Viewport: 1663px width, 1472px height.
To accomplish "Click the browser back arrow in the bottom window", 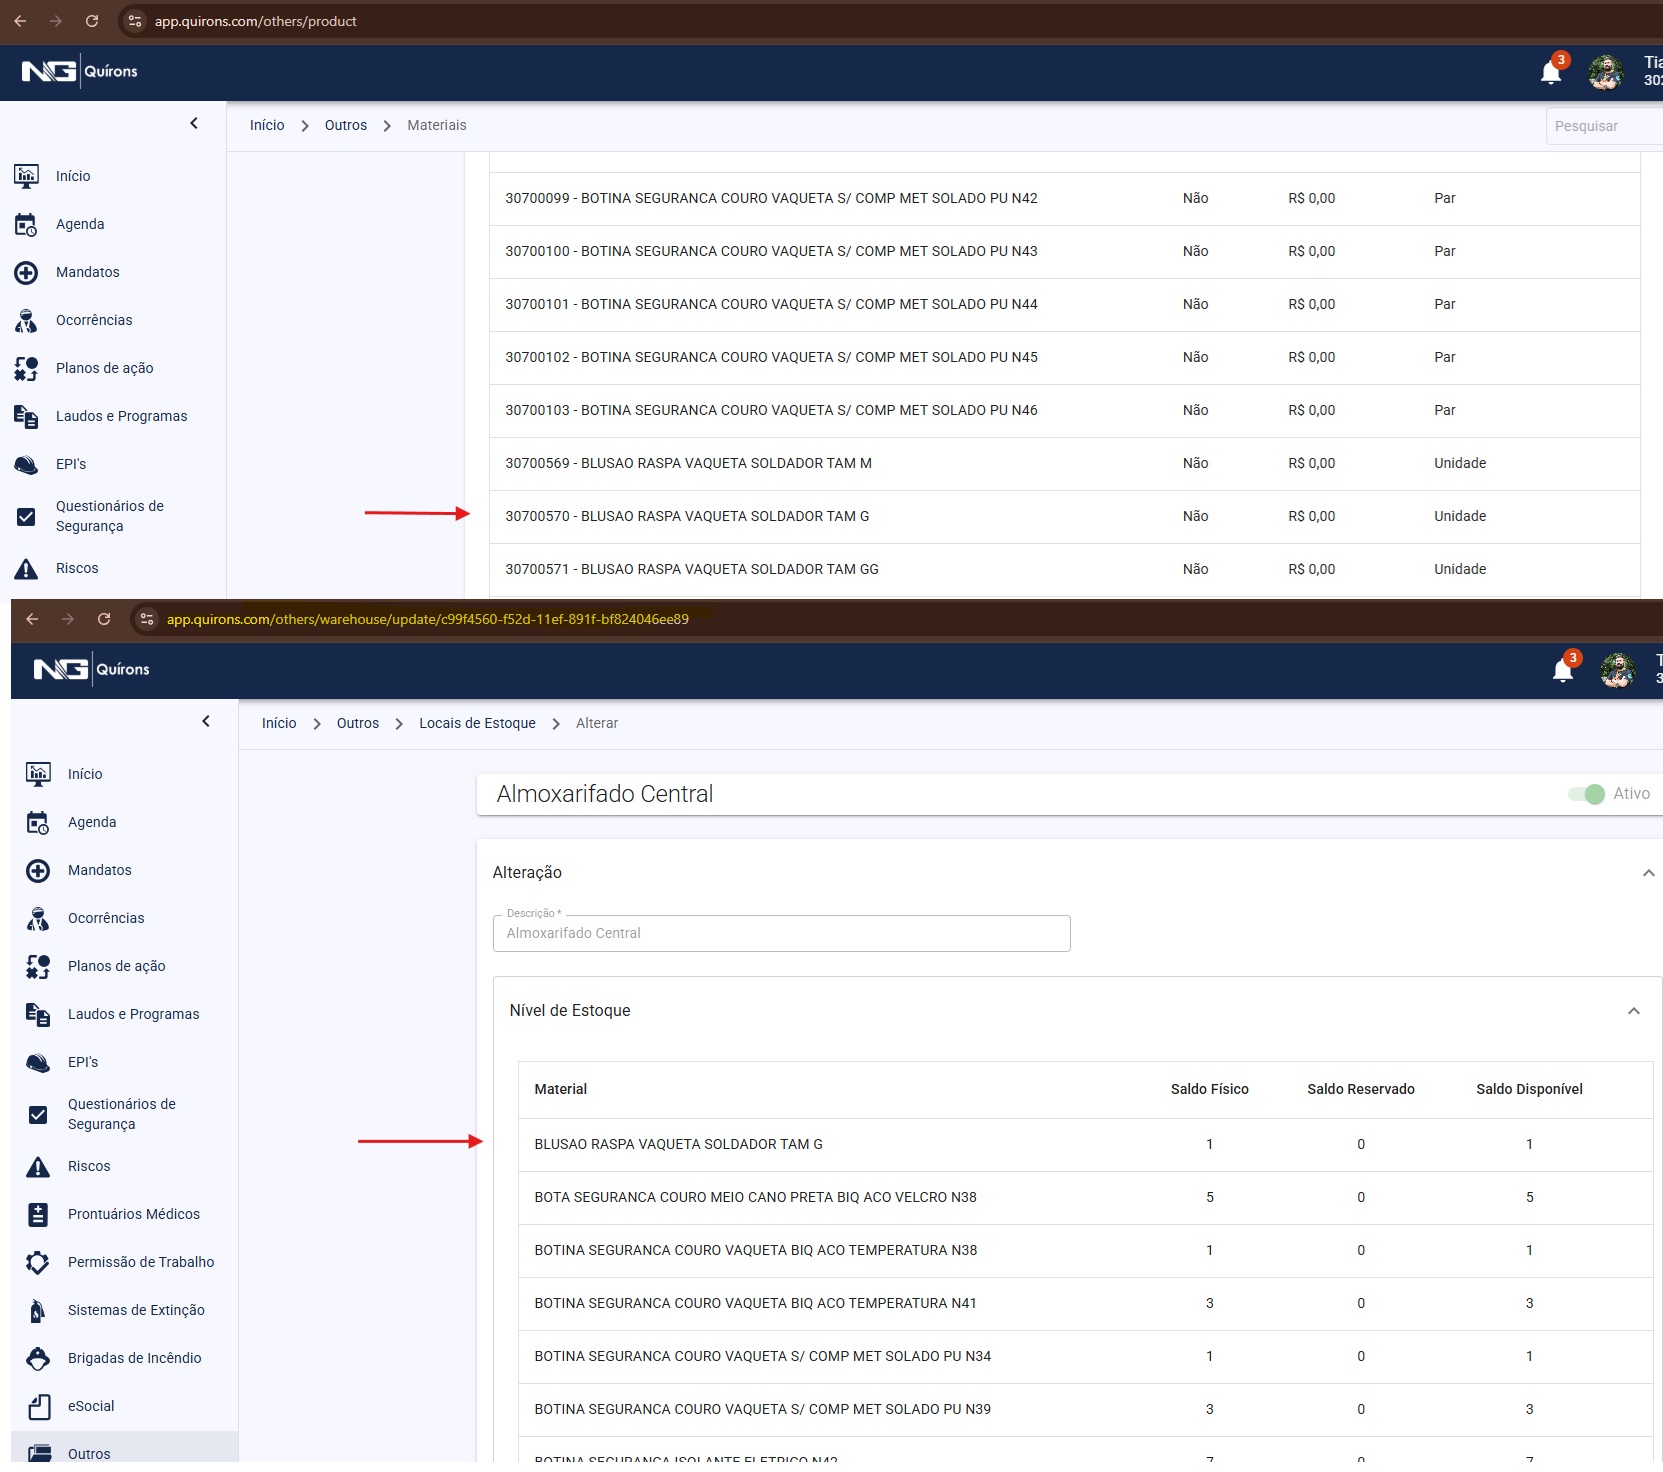I will [x=32, y=619].
